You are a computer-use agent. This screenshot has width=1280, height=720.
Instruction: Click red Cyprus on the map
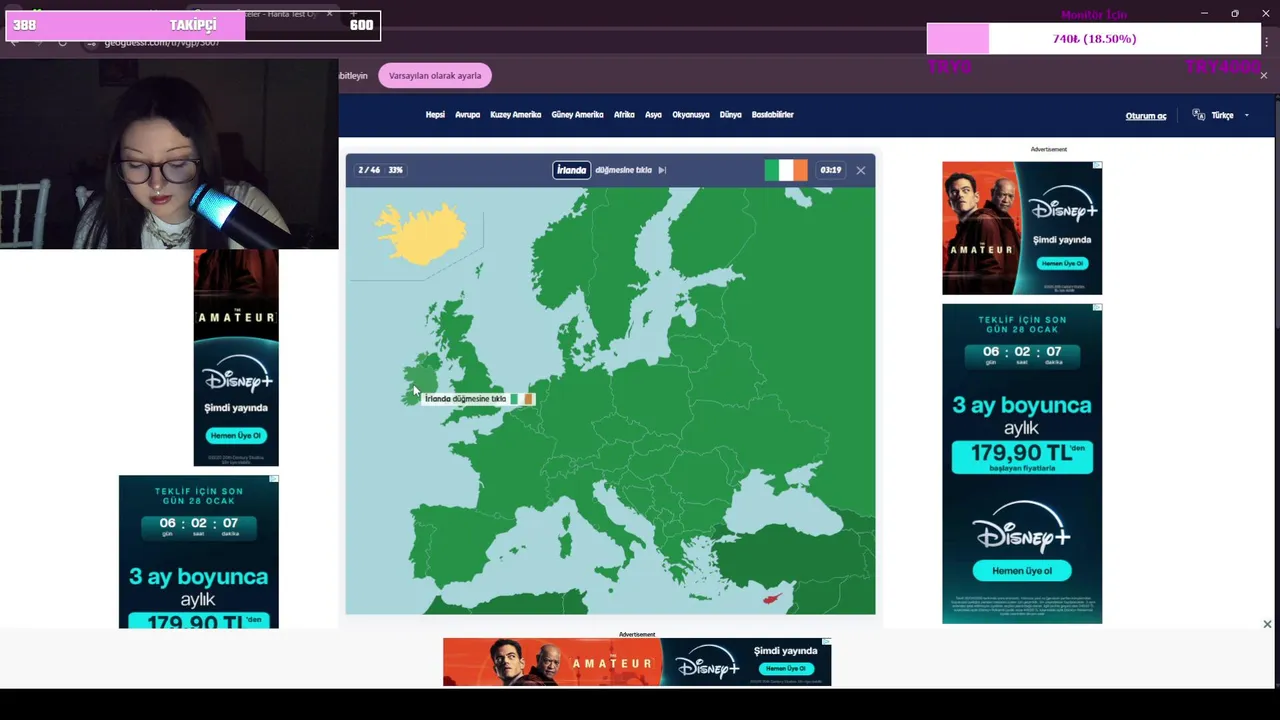tap(772, 598)
